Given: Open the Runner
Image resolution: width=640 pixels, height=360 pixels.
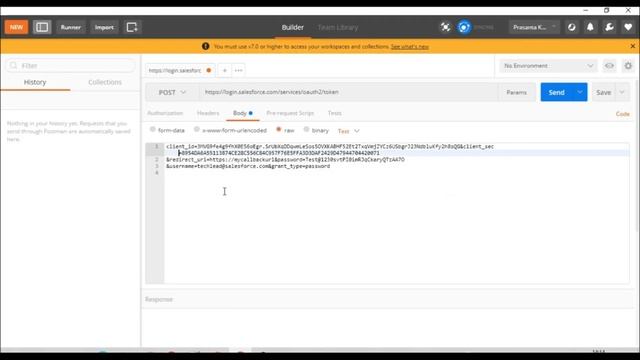Looking at the screenshot, I should pos(71,27).
